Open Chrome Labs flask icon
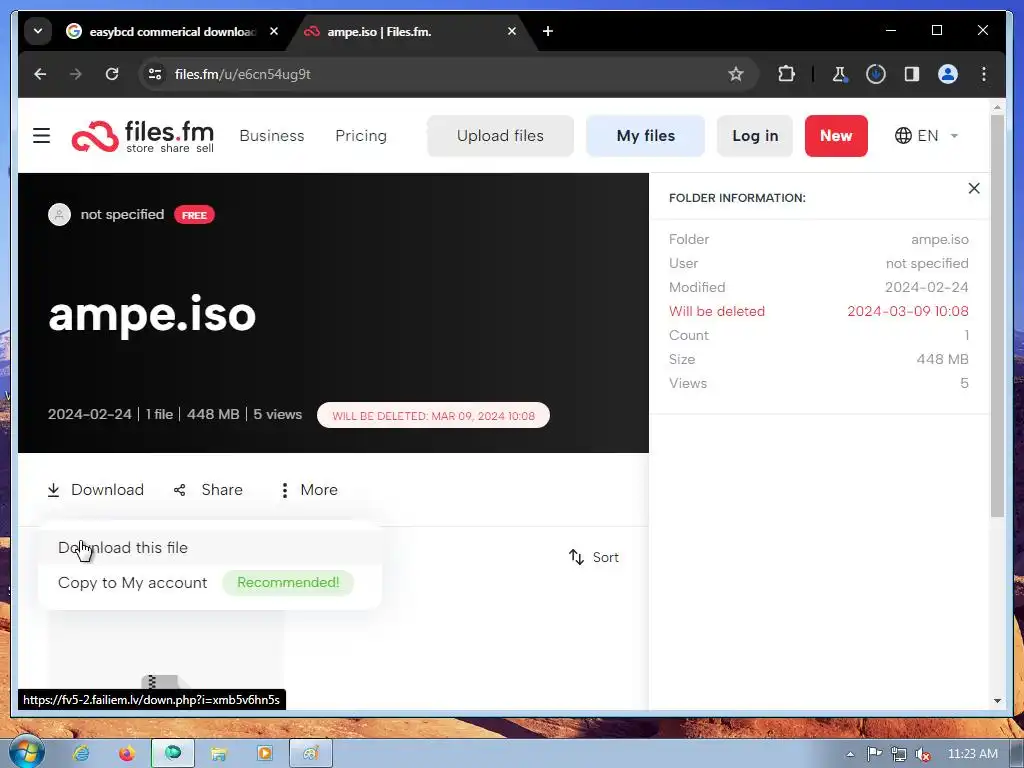The width and height of the screenshot is (1024, 768). 840,74
